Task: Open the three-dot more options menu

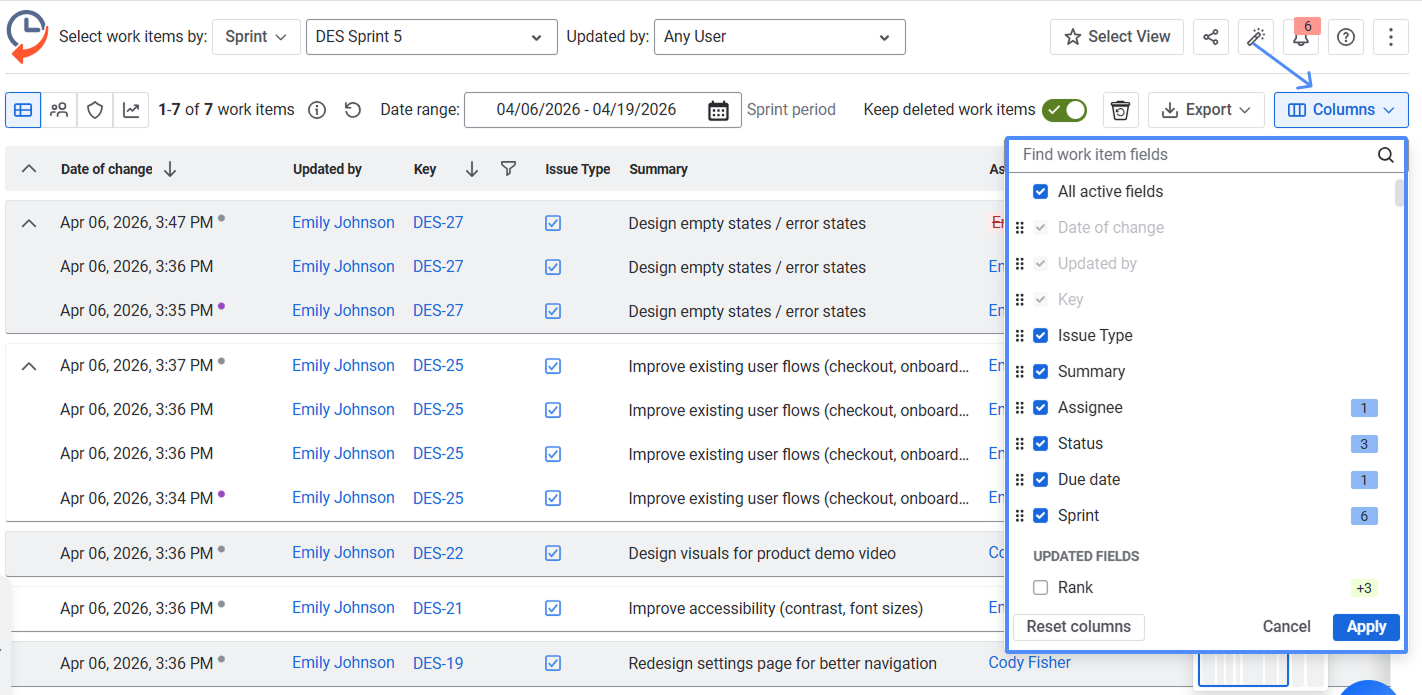Action: (1391, 37)
